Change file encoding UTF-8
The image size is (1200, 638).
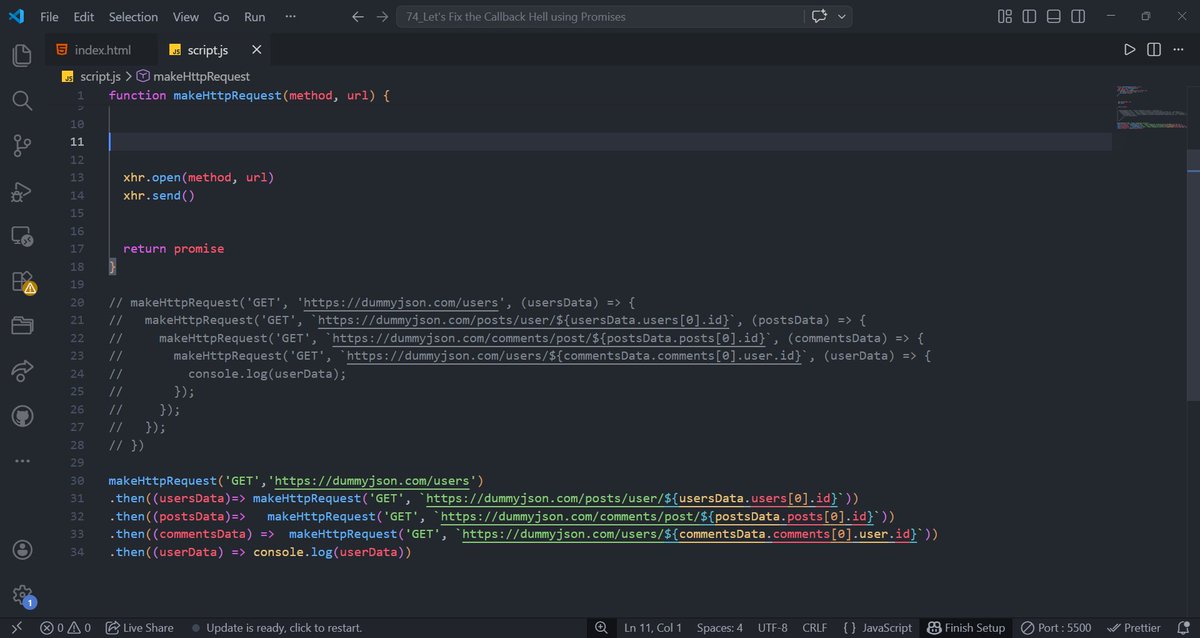pos(773,628)
